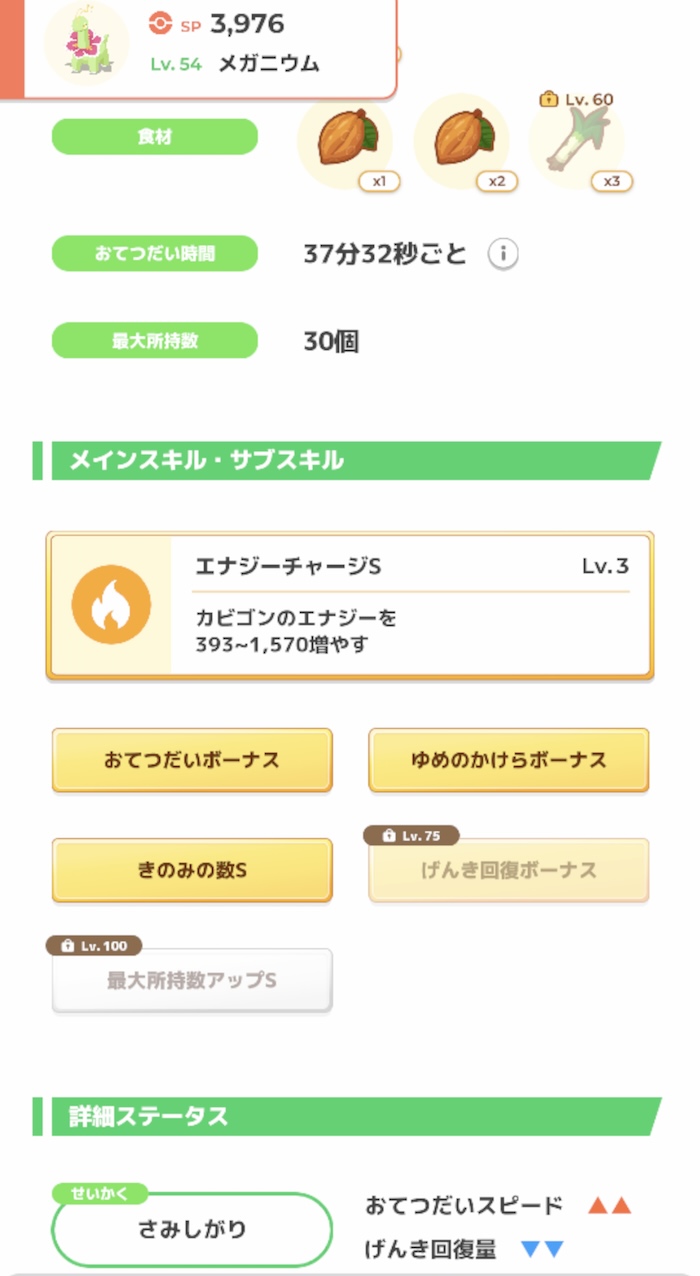Click the Meganium portrait thumbnail
The image size is (700, 1276).
[85, 42]
